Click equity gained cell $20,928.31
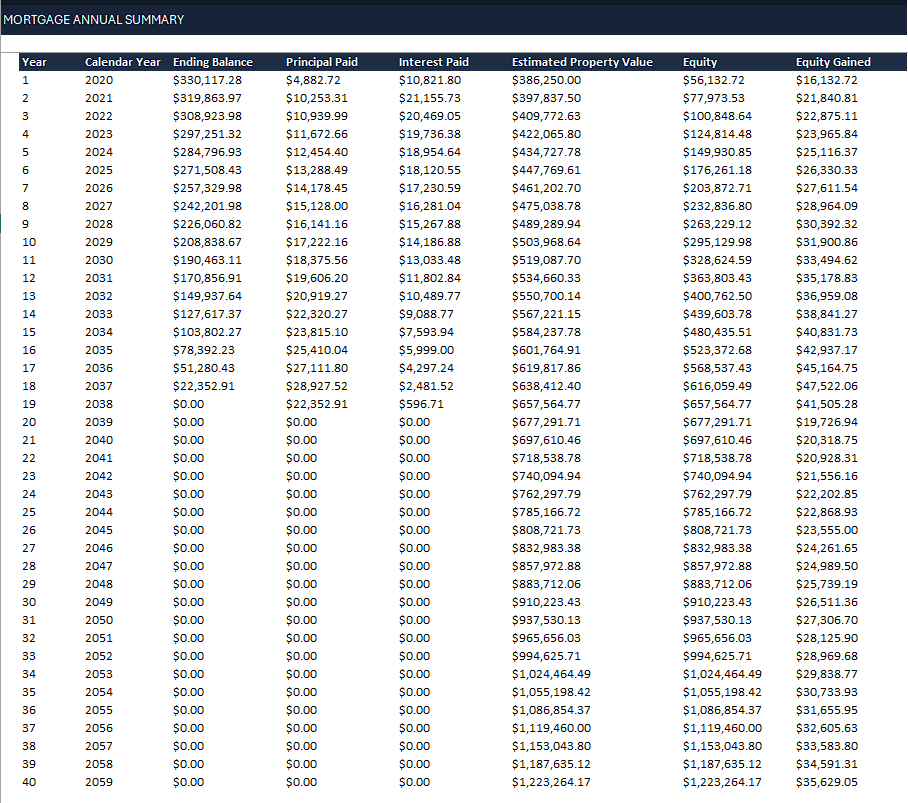The width and height of the screenshot is (908, 803). pos(826,457)
